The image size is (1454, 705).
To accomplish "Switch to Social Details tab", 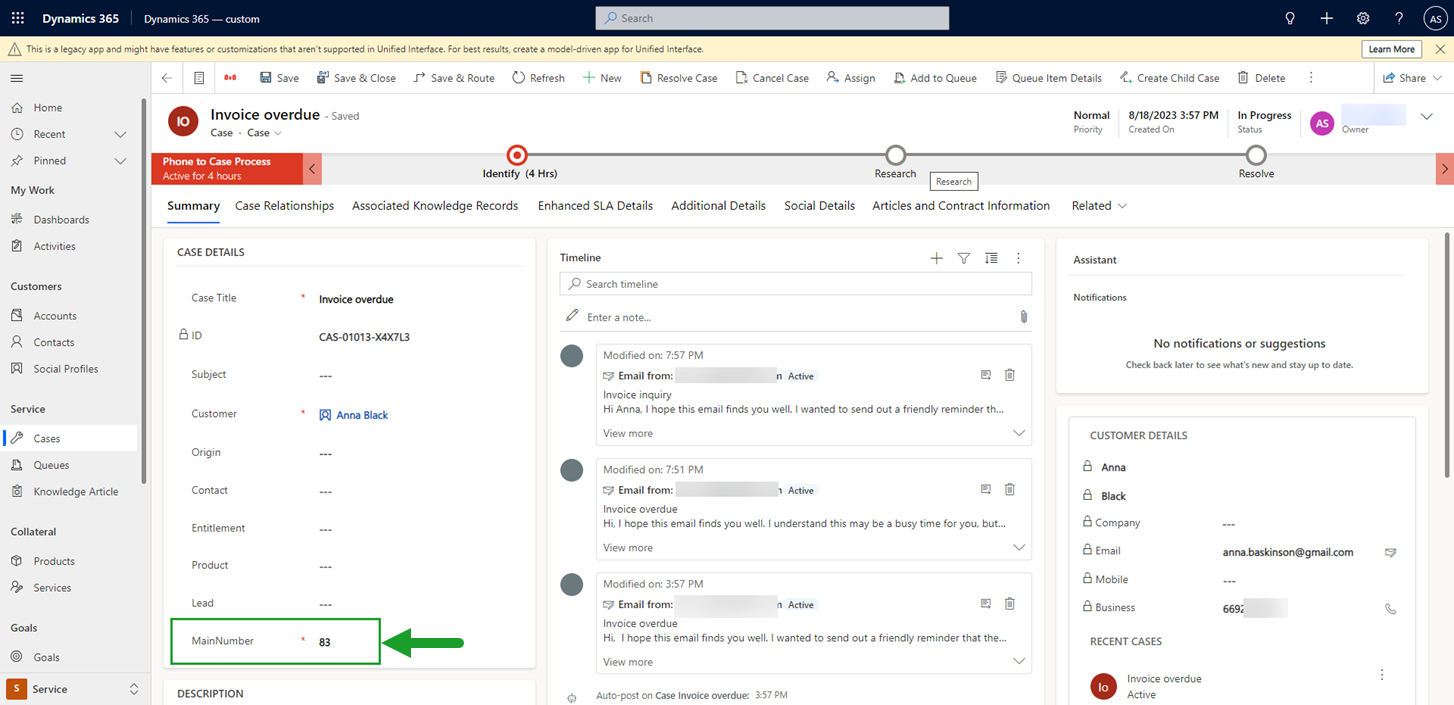I will point(819,206).
